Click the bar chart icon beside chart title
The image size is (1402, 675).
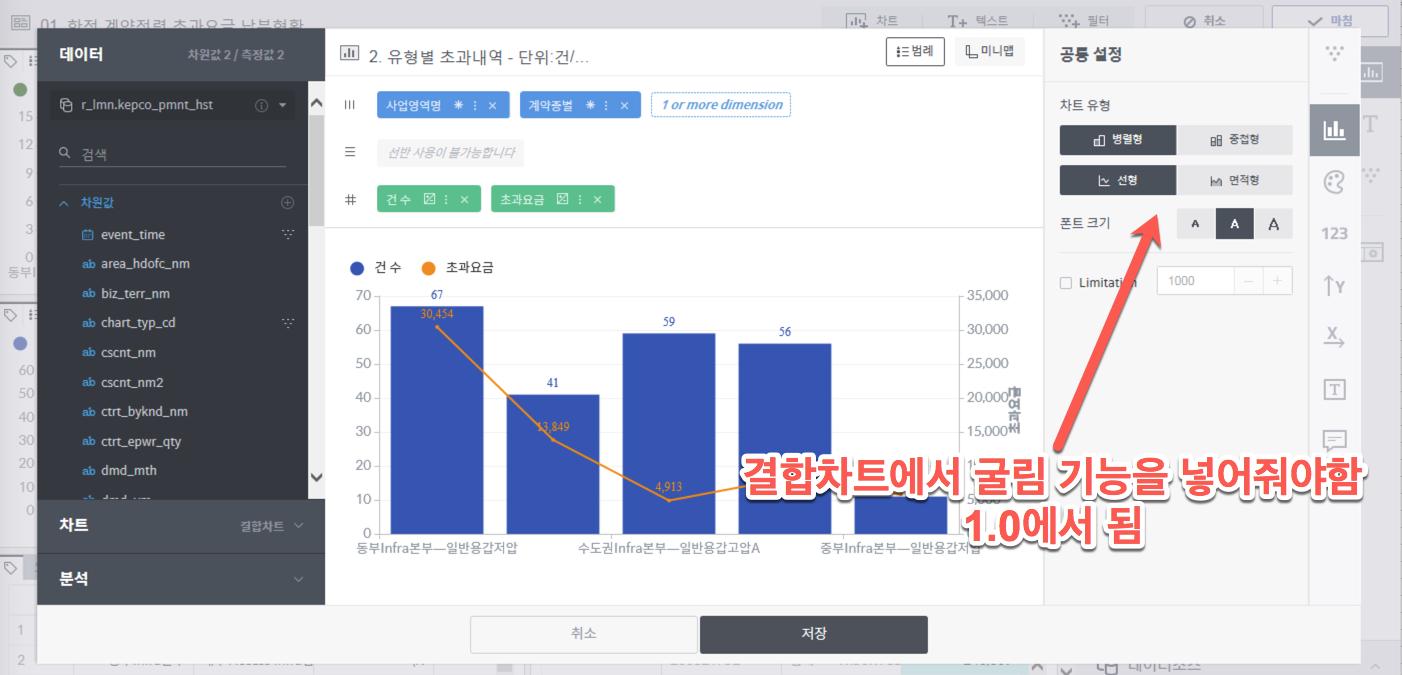coord(350,54)
